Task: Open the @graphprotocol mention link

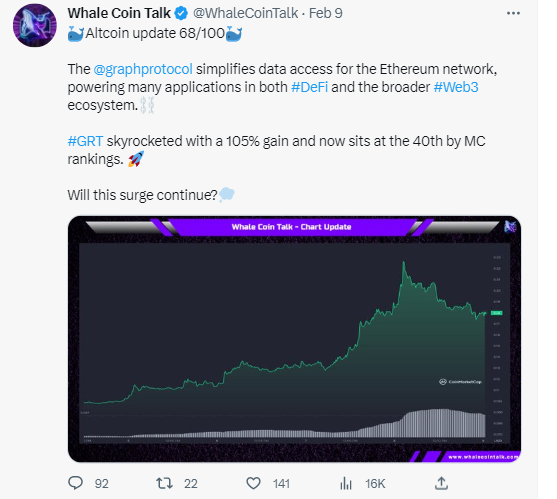Action: (143, 69)
